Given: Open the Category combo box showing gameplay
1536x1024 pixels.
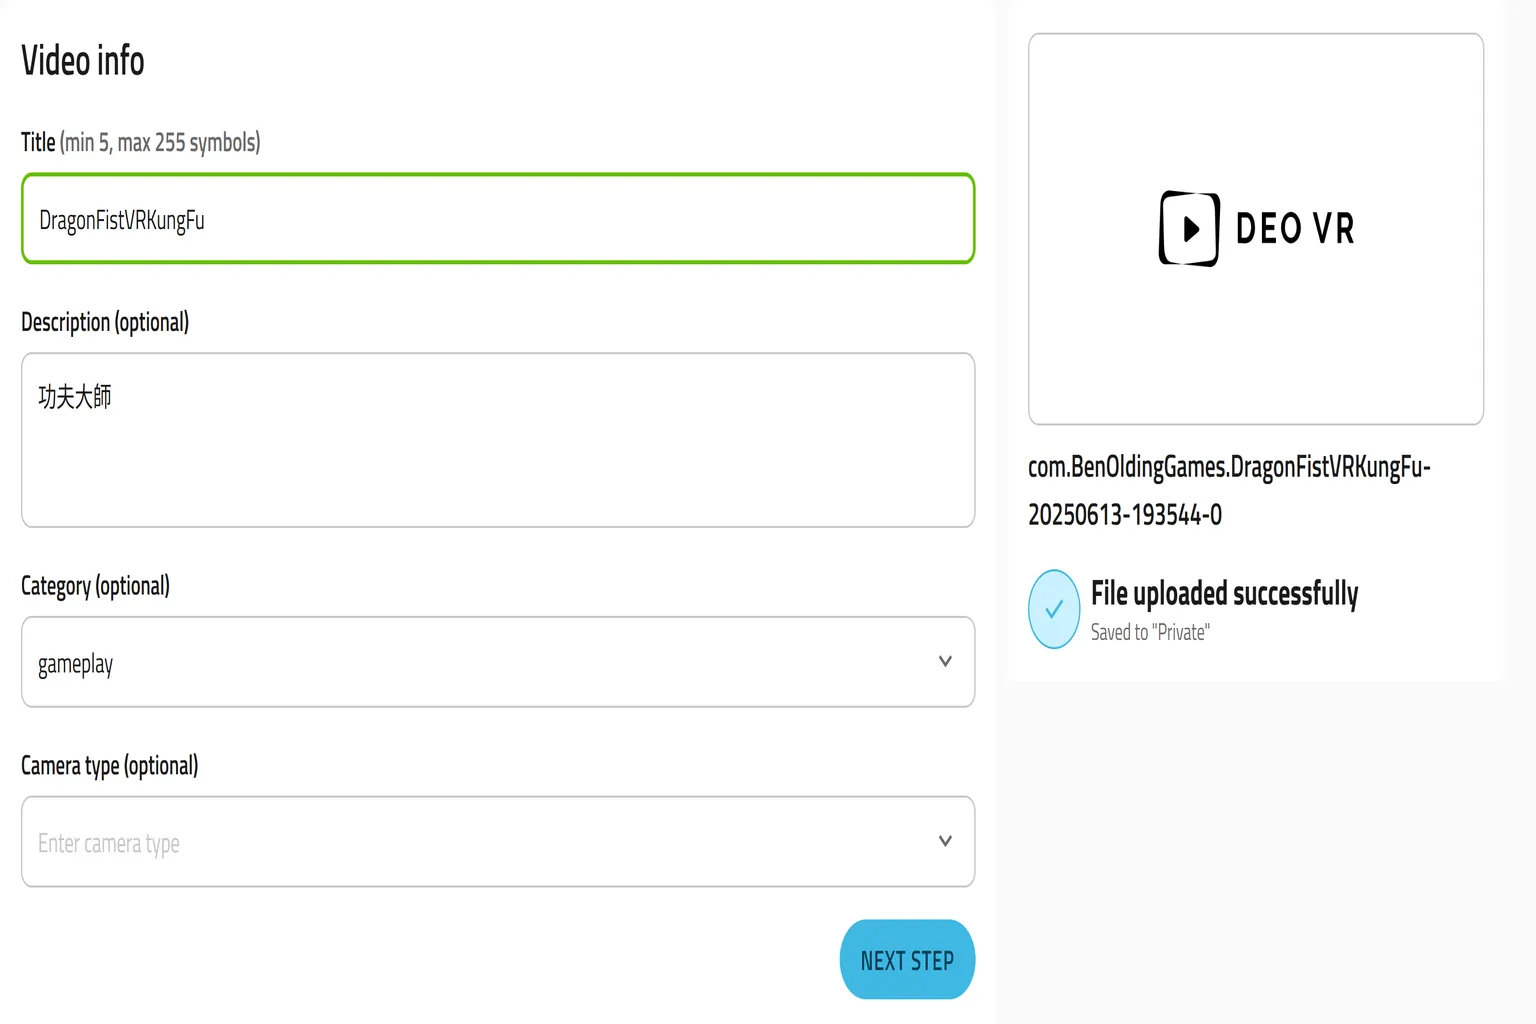Looking at the screenshot, I should [x=497, y=662].
